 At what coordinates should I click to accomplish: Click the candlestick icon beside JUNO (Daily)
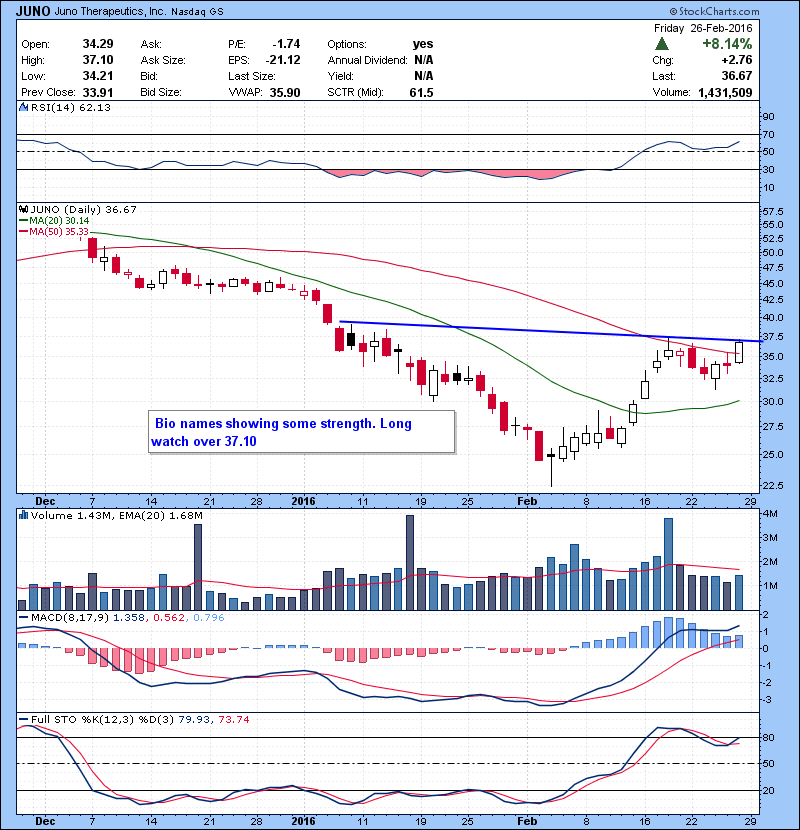23,209
